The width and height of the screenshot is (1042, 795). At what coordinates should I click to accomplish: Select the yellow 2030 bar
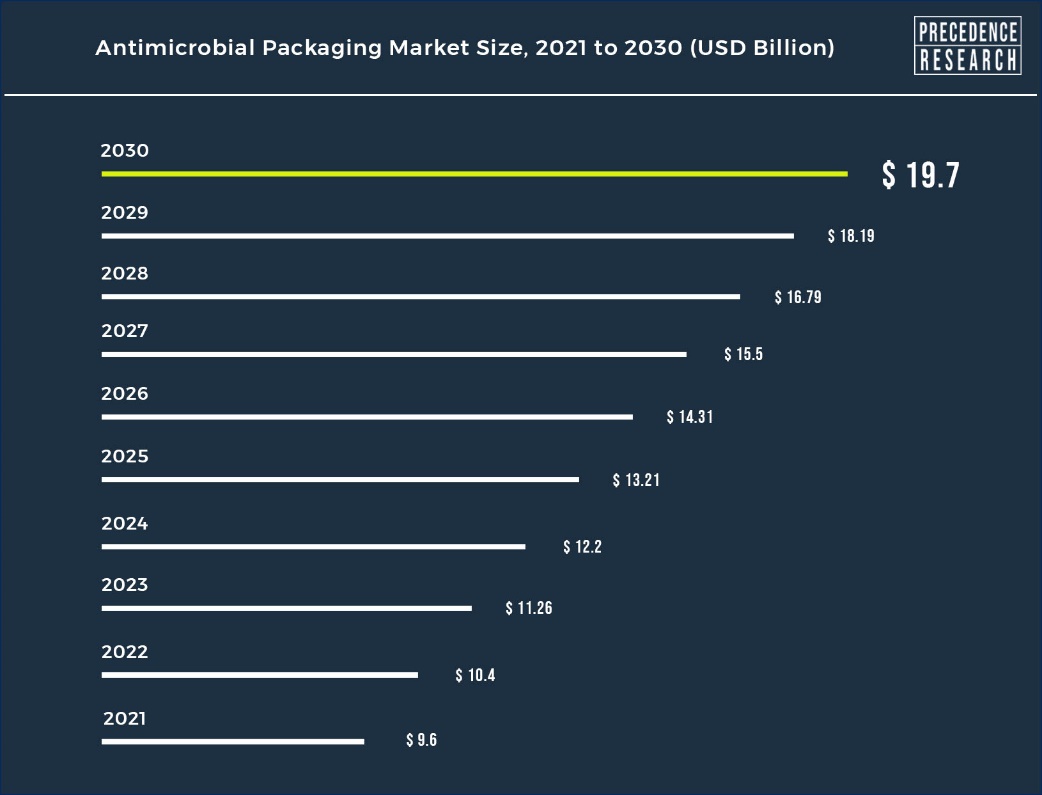coord(474,174)
